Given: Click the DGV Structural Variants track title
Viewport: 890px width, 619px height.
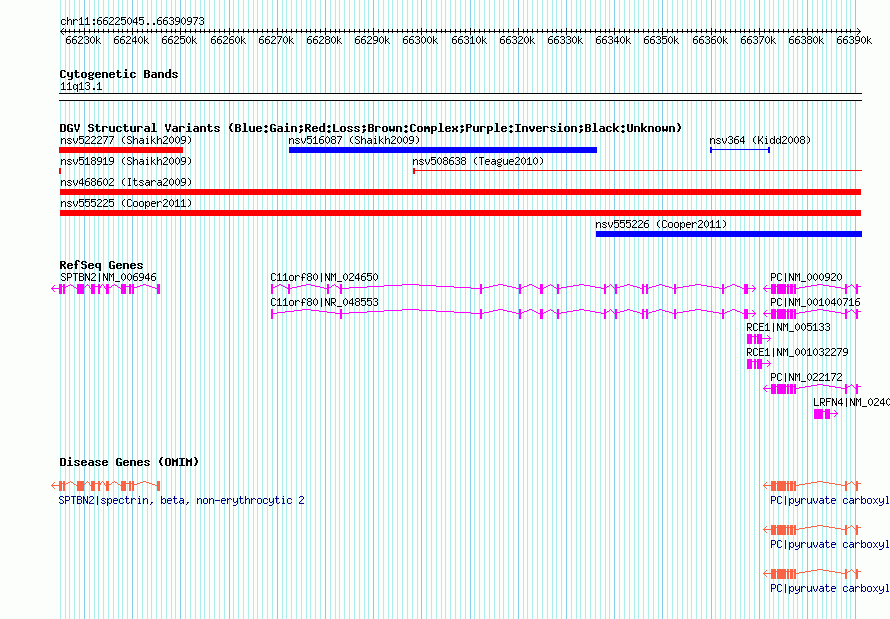Looking at the screenshot, I should 371,128.
